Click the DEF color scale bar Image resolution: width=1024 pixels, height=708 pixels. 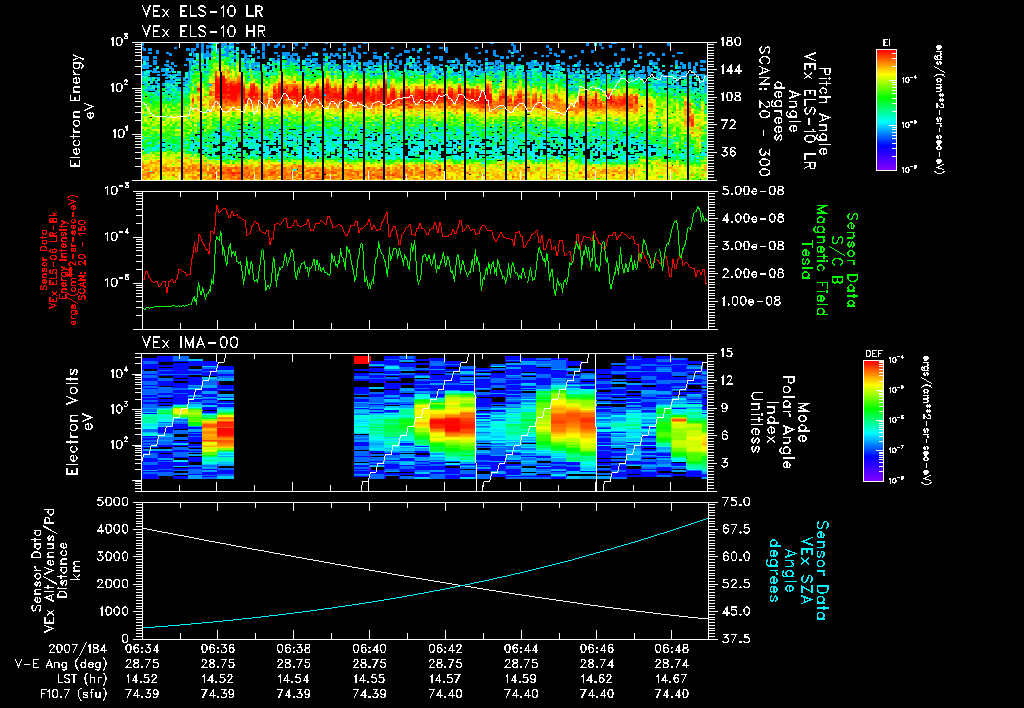(874, 421)
